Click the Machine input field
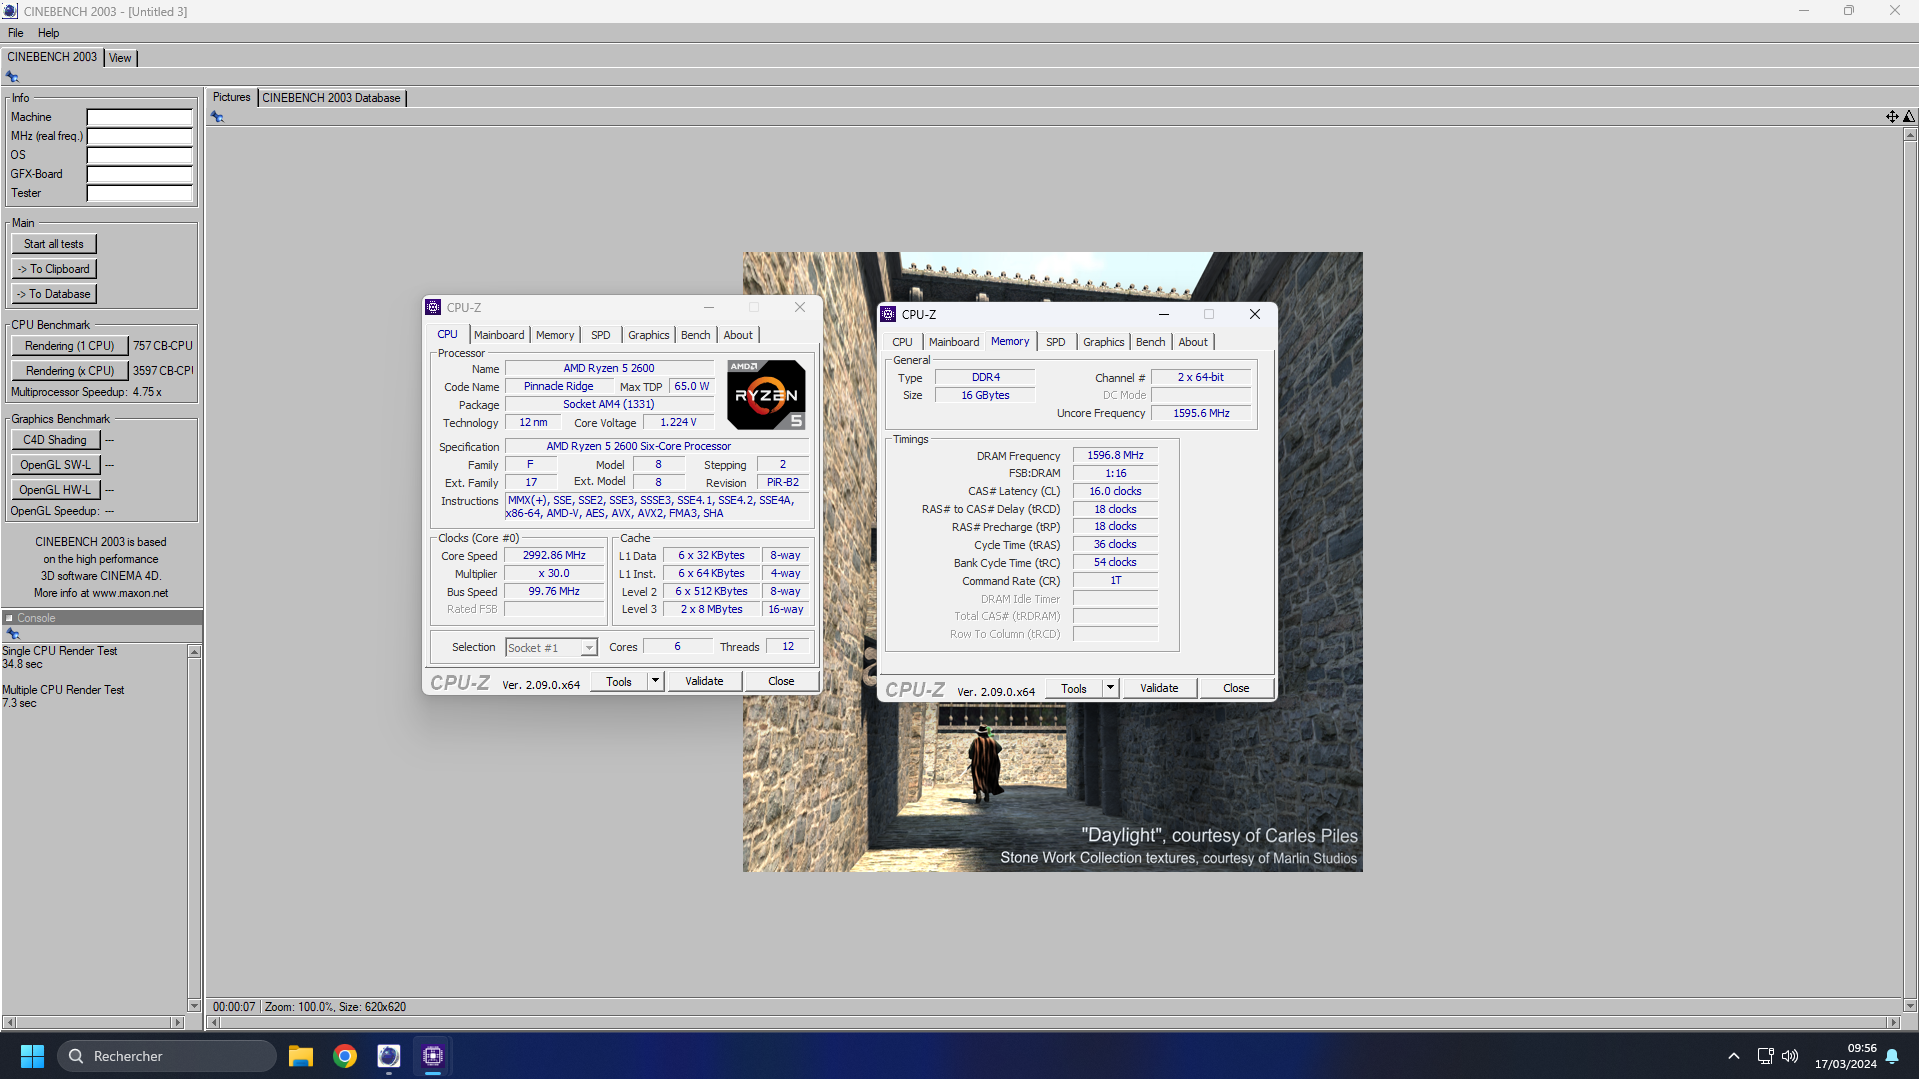The height and width of the screenshot is (1079, 1919). point(139,117)
